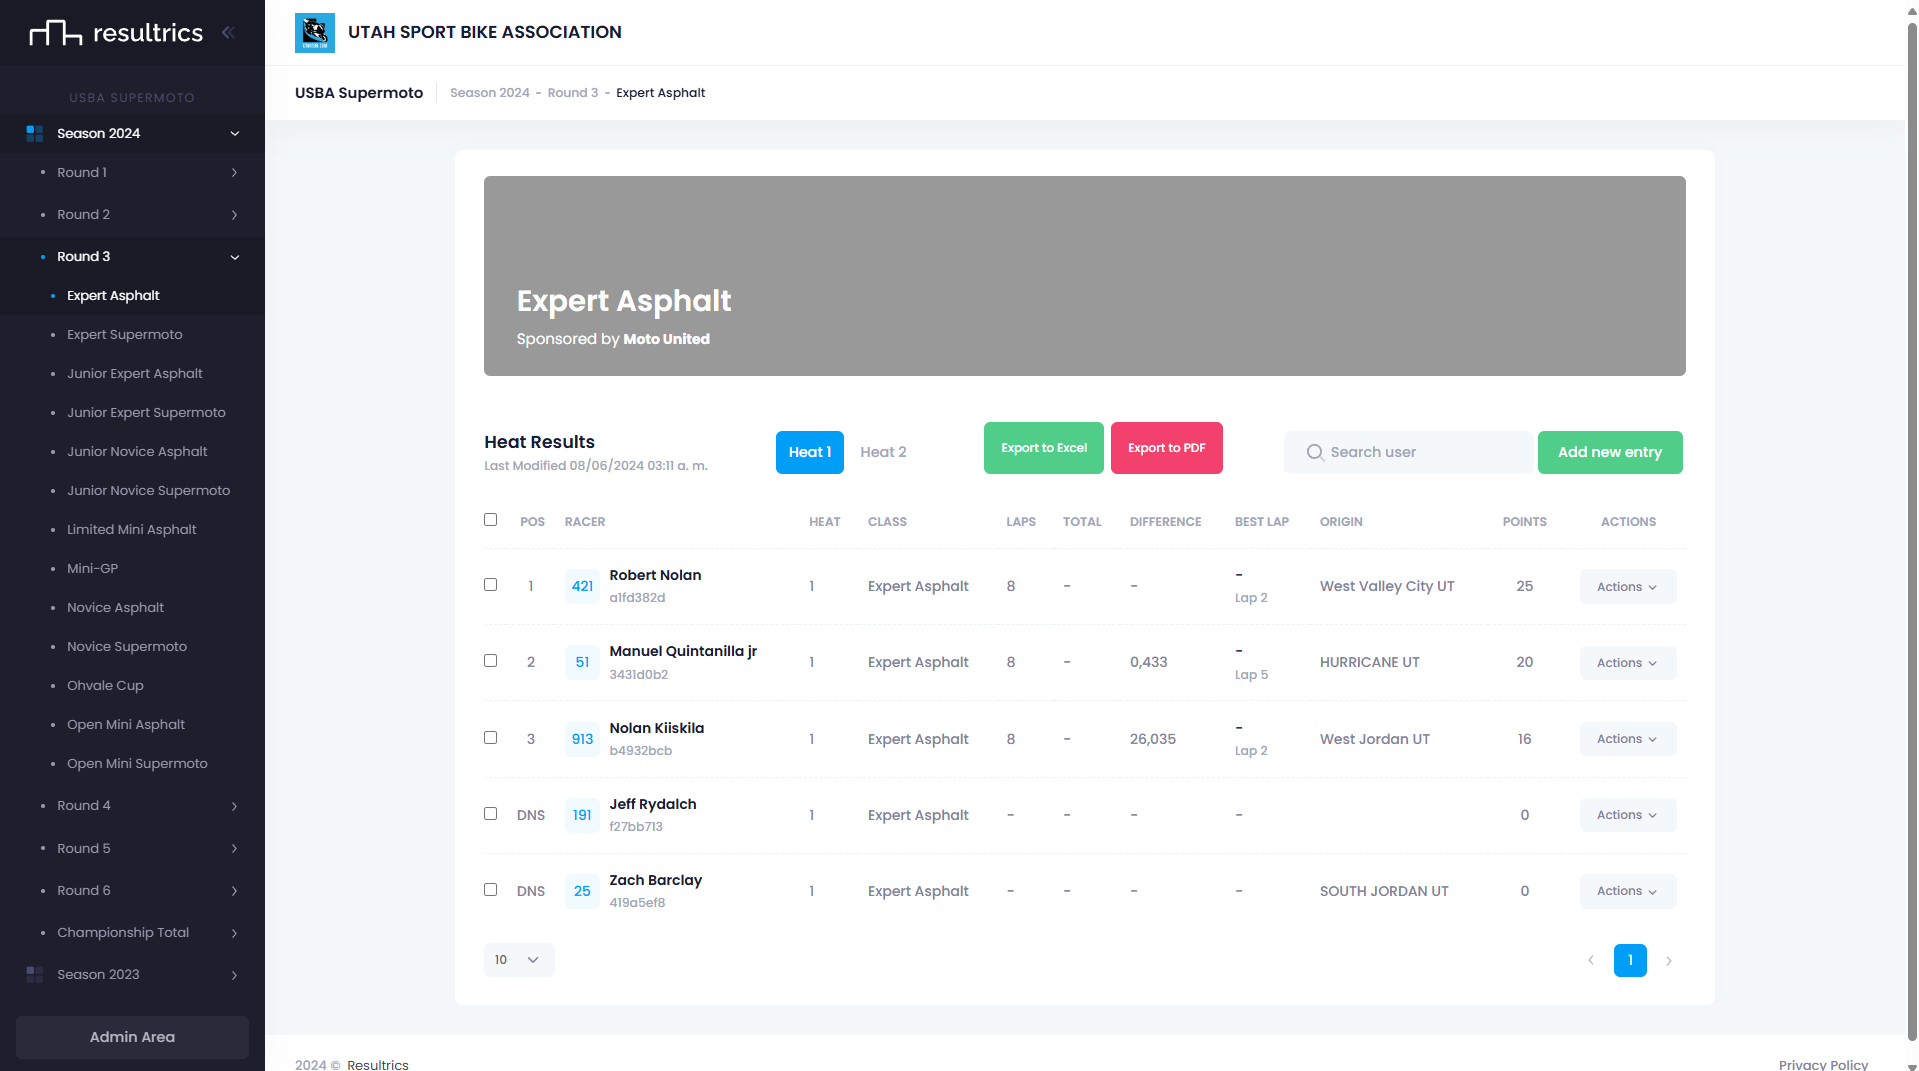Collapse sidebar with double-chevron icon

(228, 32)
